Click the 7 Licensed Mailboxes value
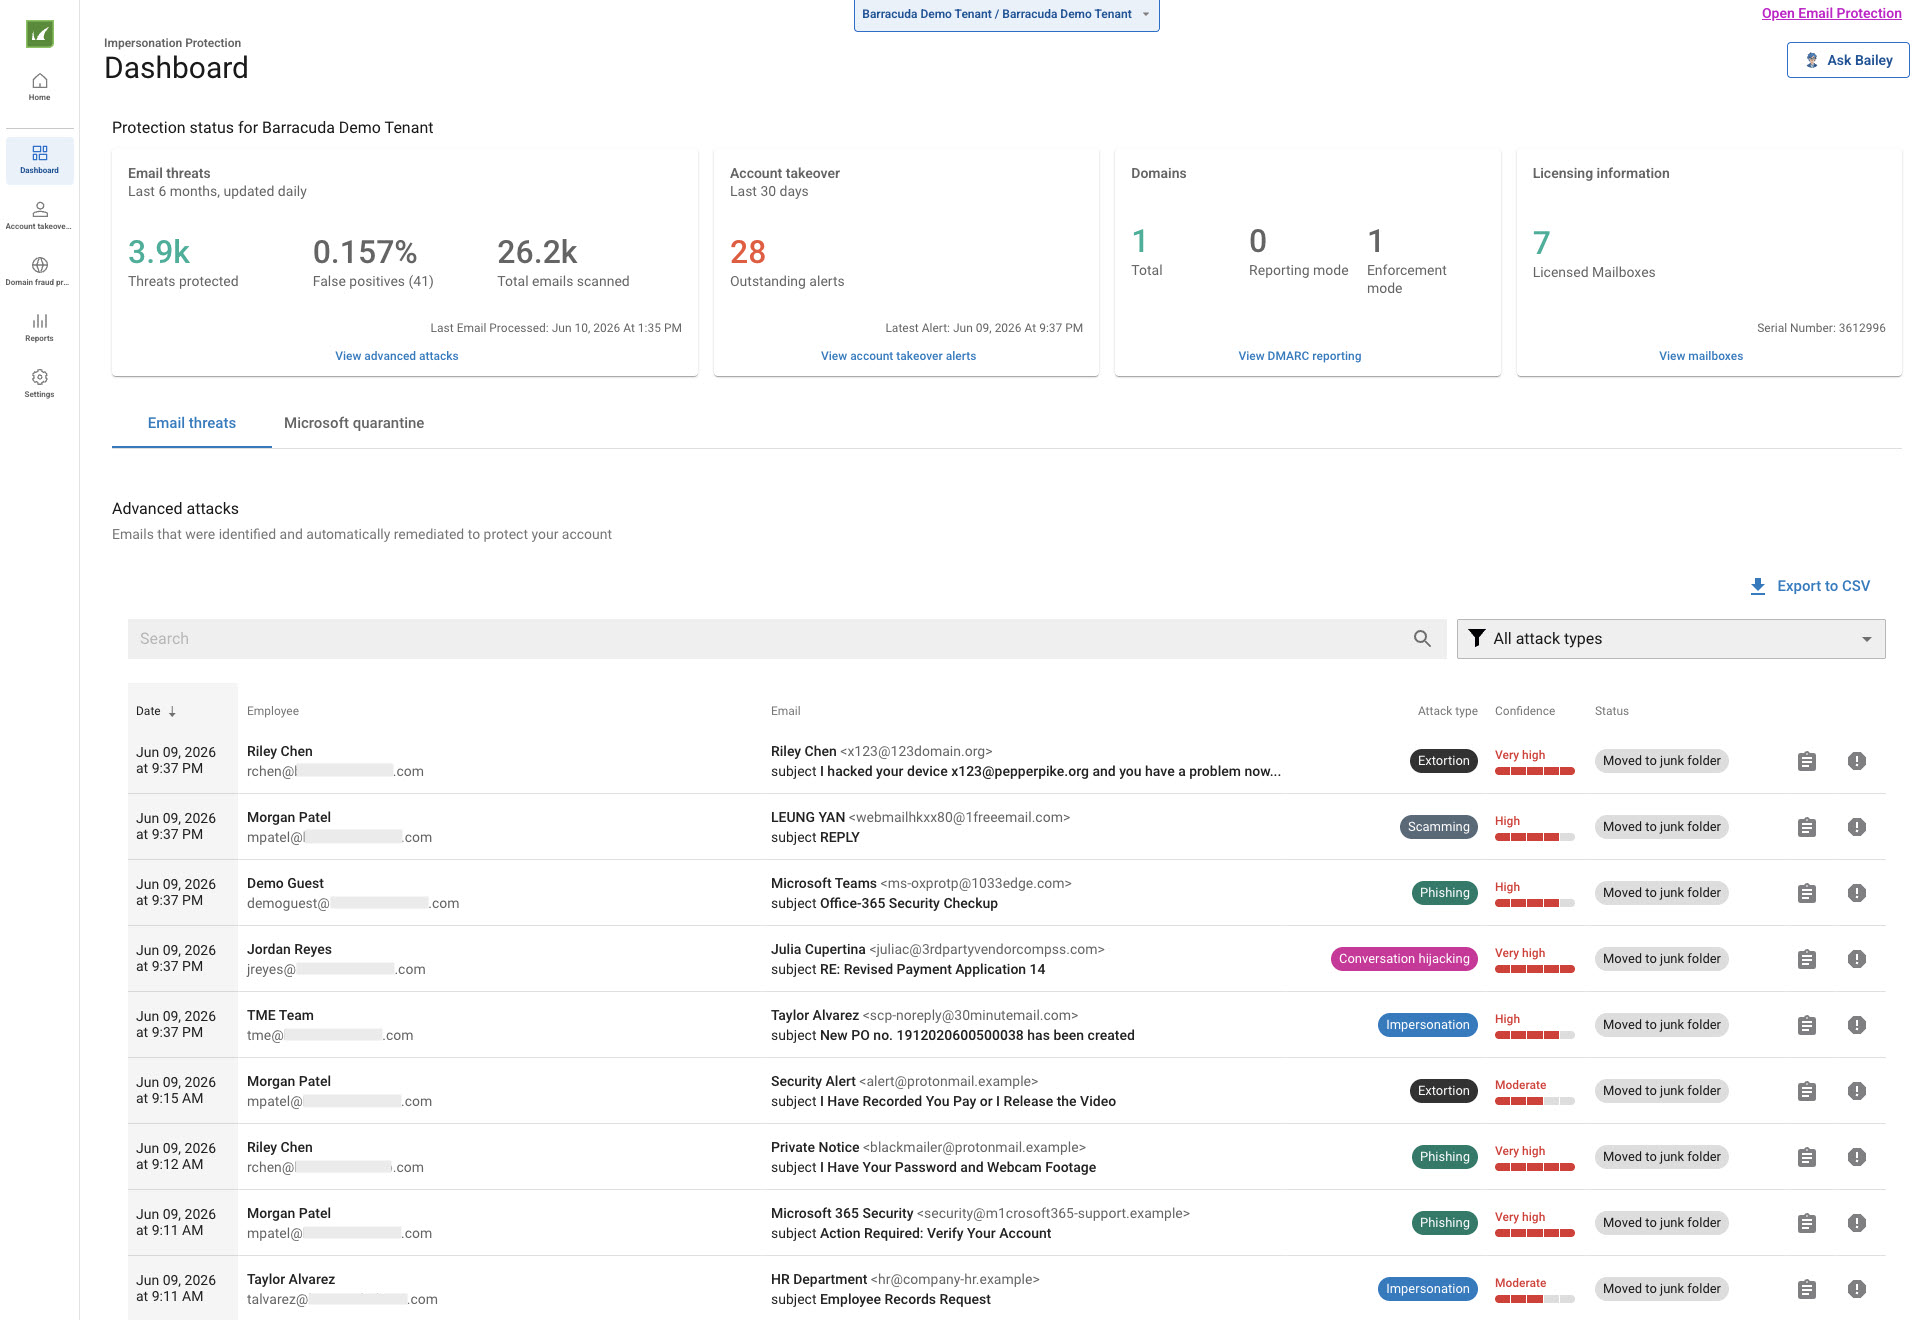This screenshot has width=1930, height=1320. tap(1541, 243)
